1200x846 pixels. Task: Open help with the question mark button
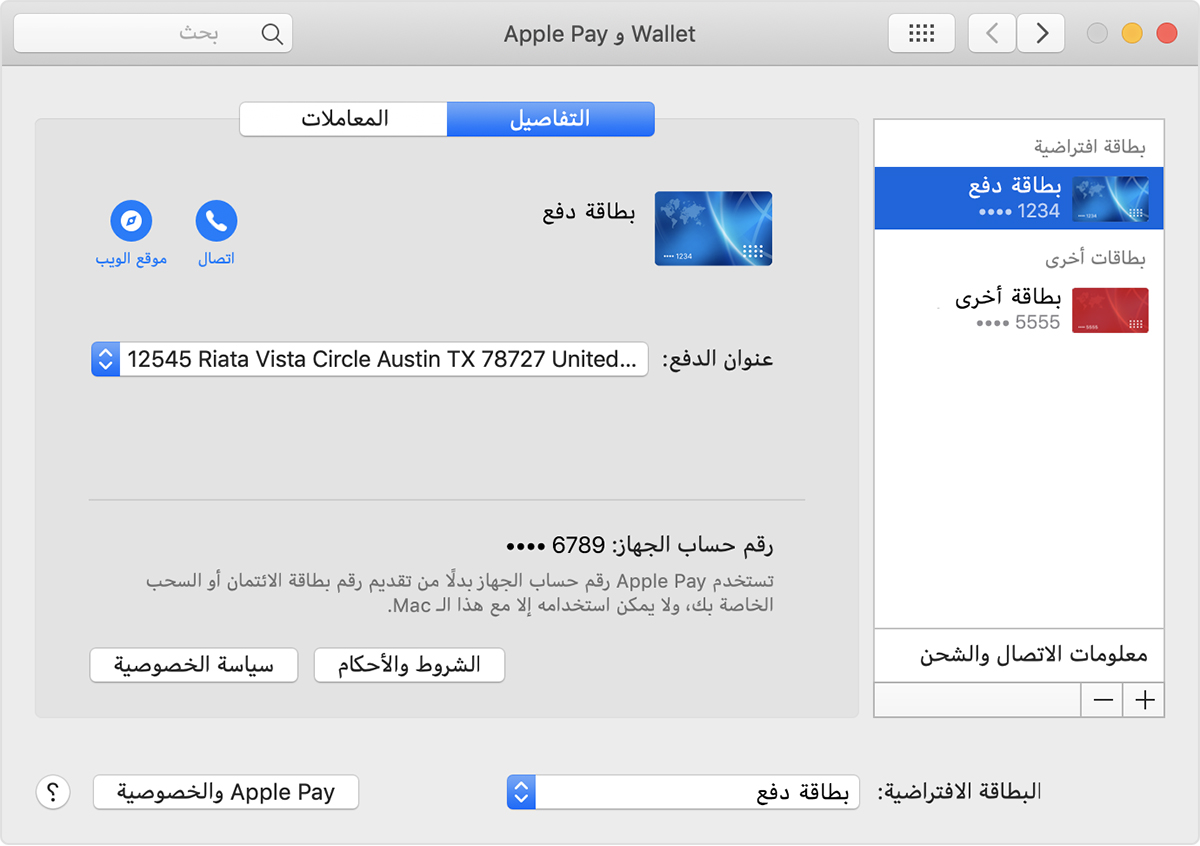[x=53, y=792]
